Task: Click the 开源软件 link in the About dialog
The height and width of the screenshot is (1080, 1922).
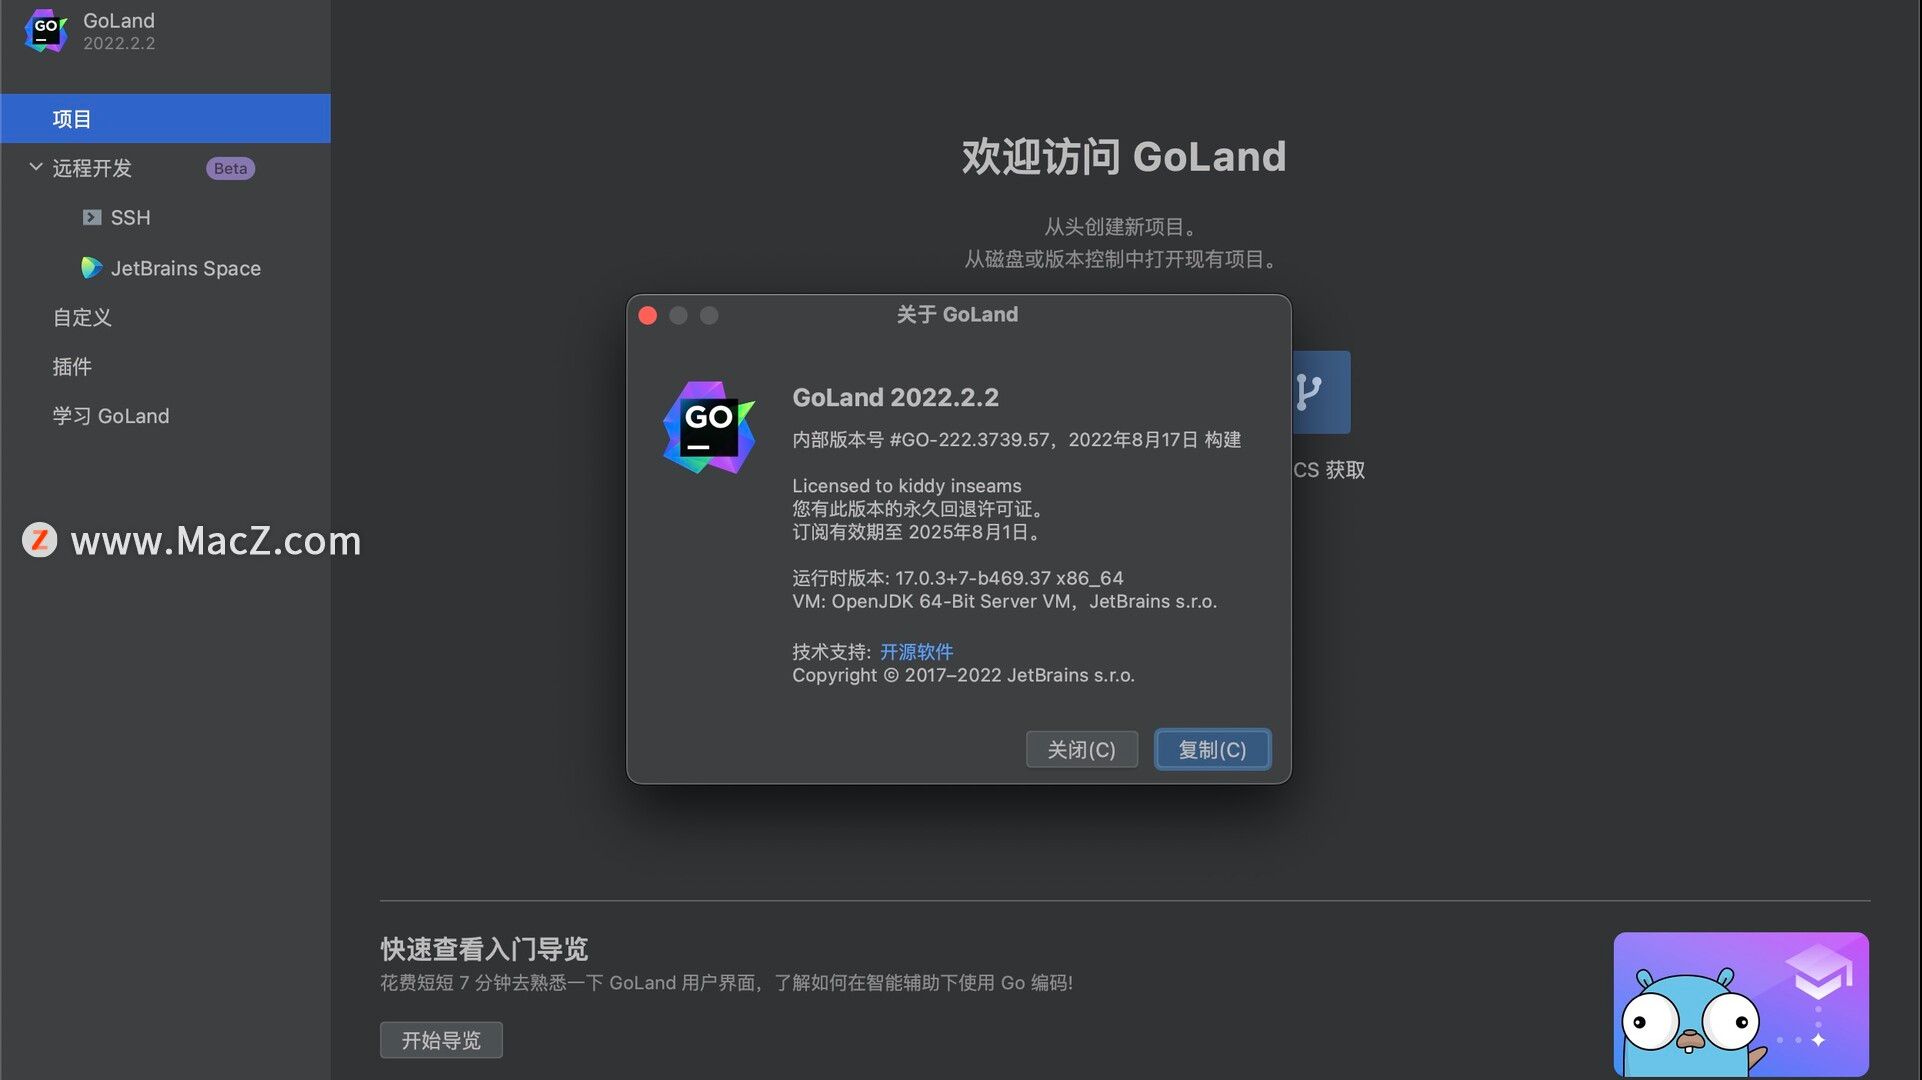Action: pyautogui.click(x=916, y=651)
